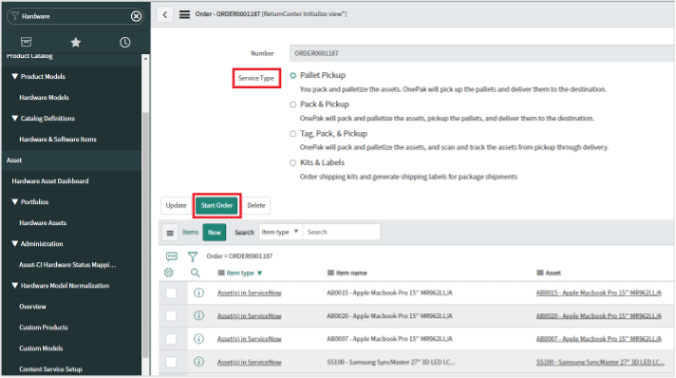
Task: Collapse the Product Models section
Action: 15,76
